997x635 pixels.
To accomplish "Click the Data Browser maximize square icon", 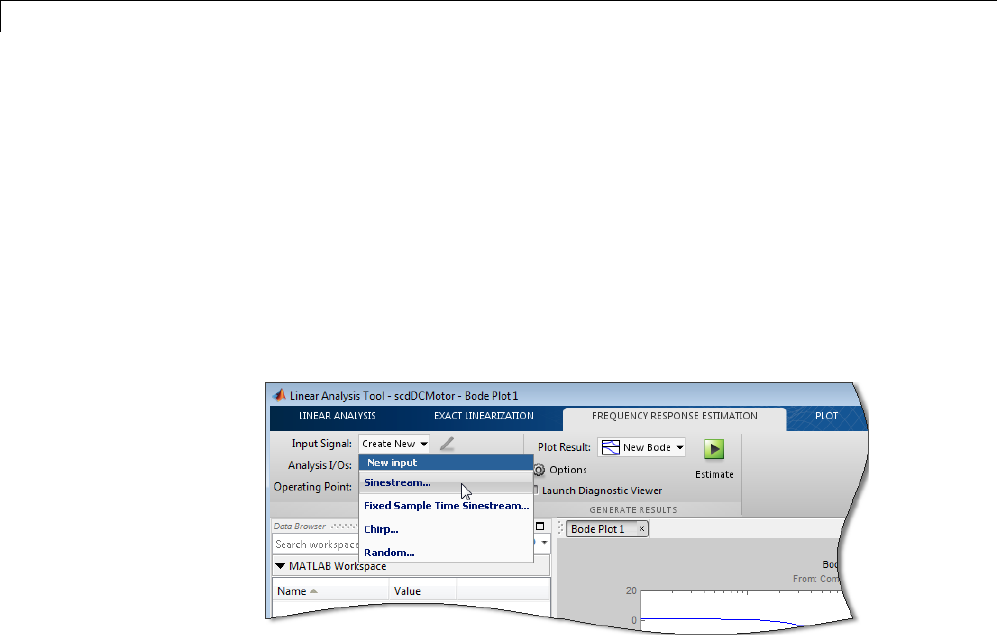I will click(540, 526).
